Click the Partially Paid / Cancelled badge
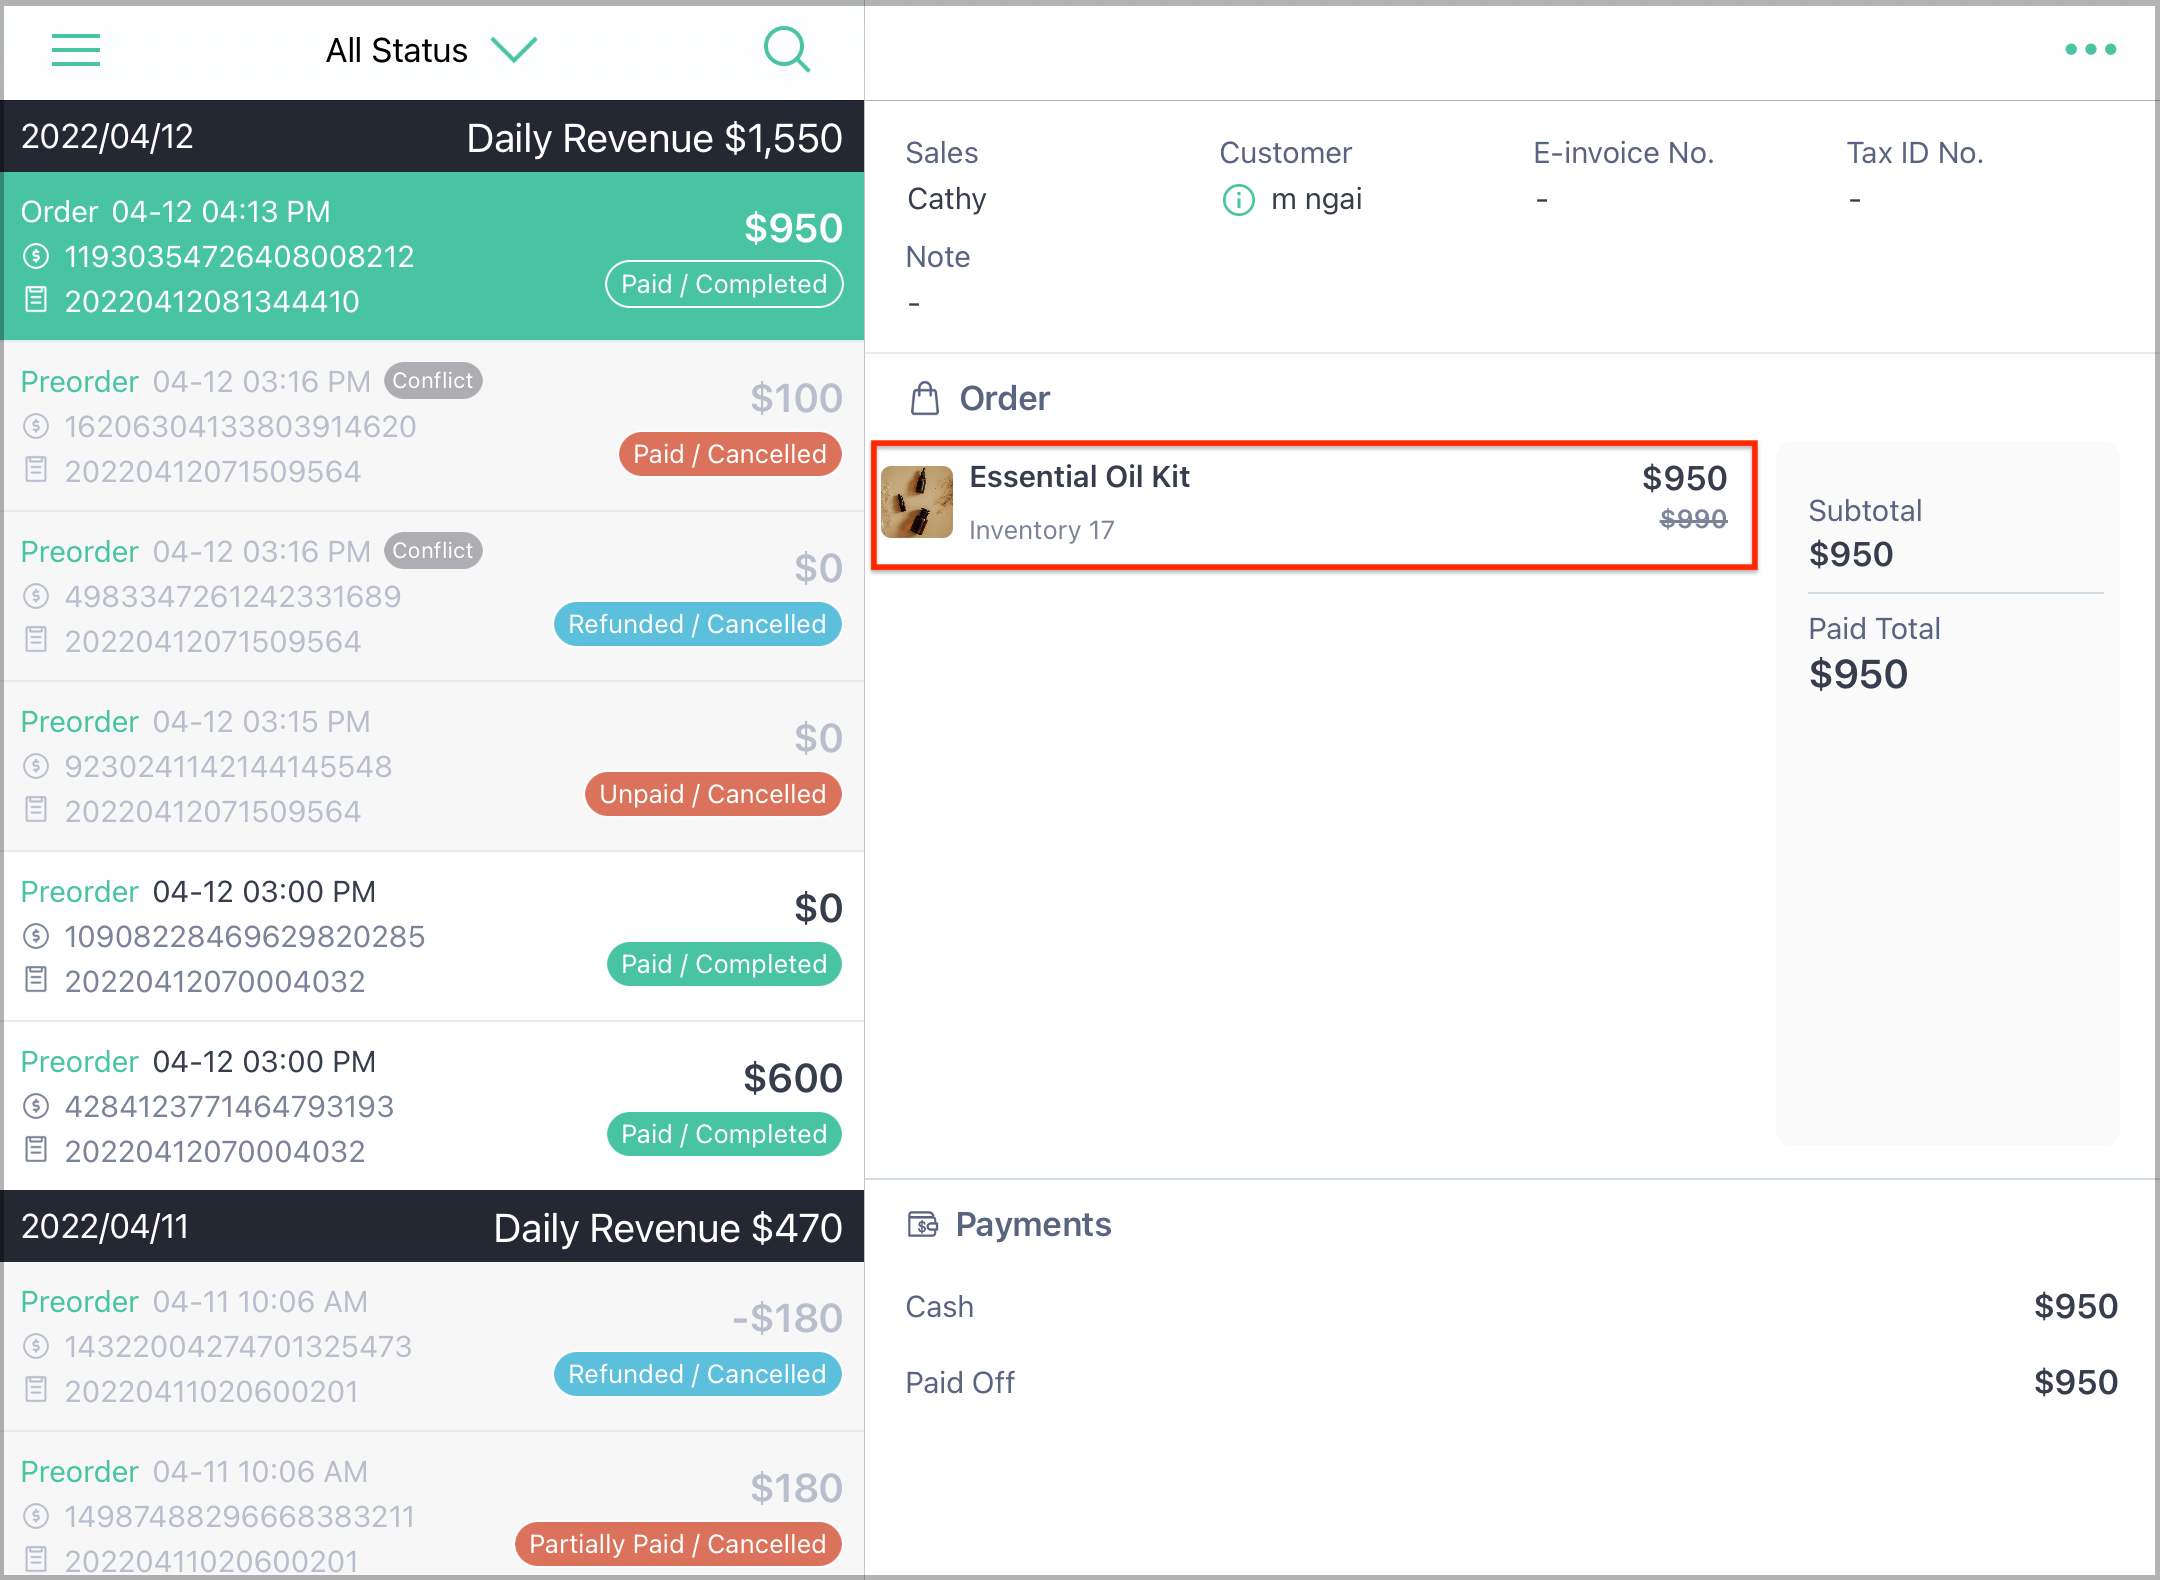 point(678,1544)
